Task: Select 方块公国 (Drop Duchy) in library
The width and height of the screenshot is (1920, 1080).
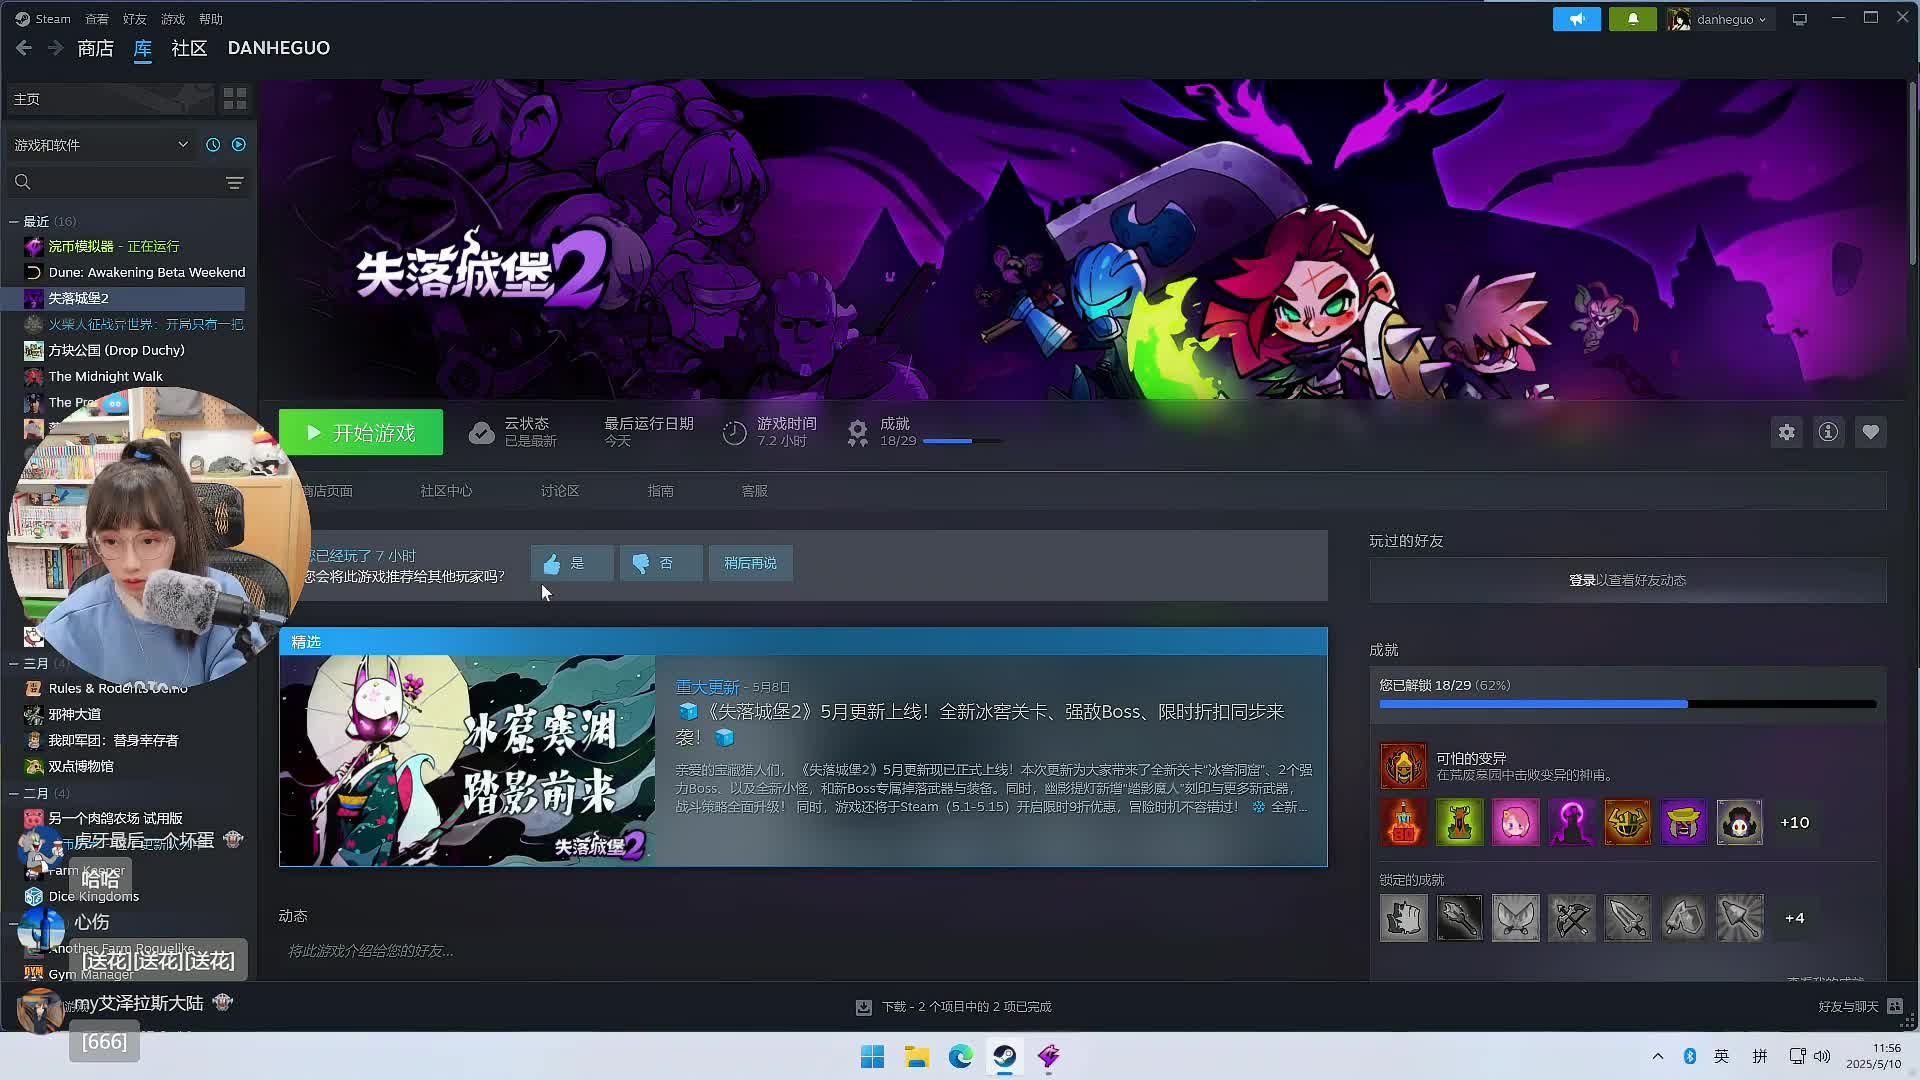Action: [116, 350]
